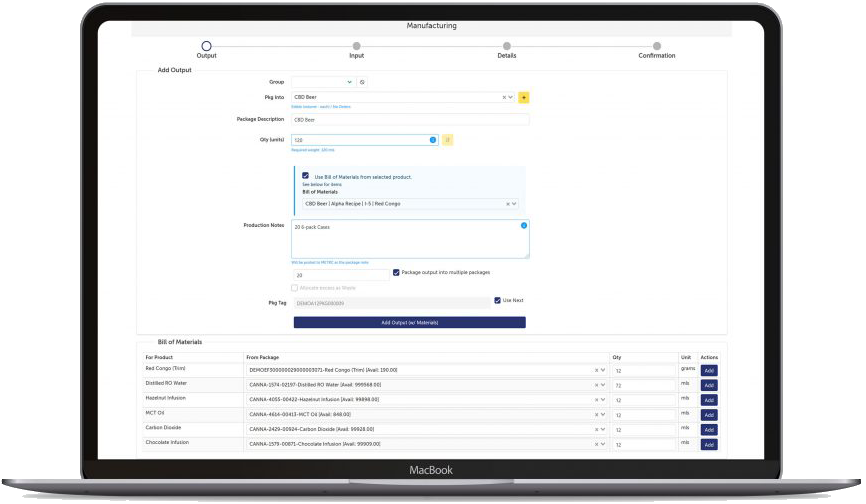Click the blue info icon in Qty field
Image resolution: width=866 pixels, height=504 pixels.
click(433, 140)
